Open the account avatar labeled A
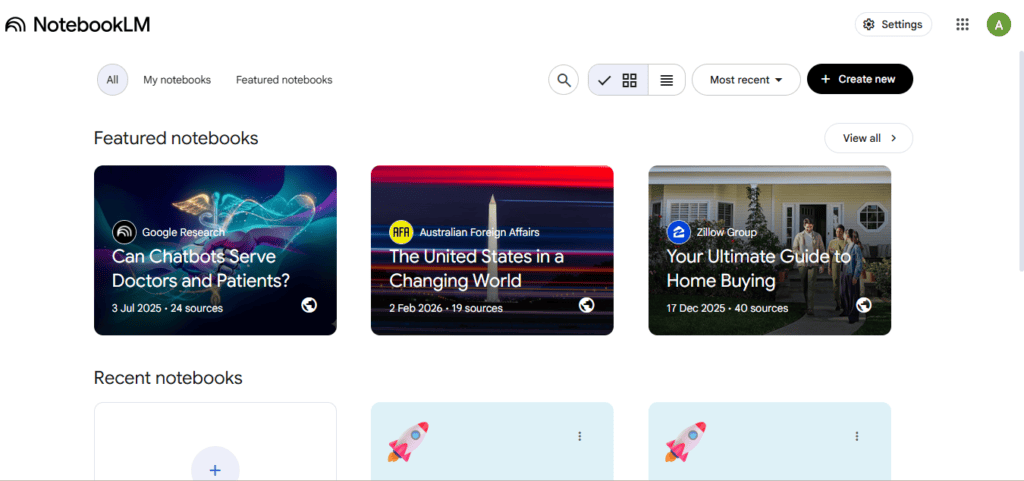This screenshot has height=481, width=1024. [999, 25]
